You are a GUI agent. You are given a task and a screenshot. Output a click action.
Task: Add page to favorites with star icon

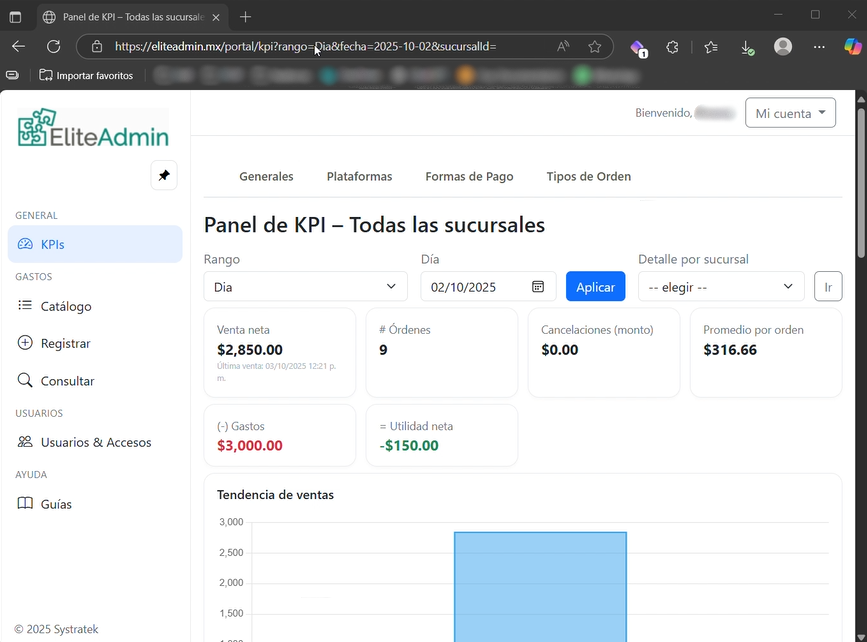coord(595,46)
